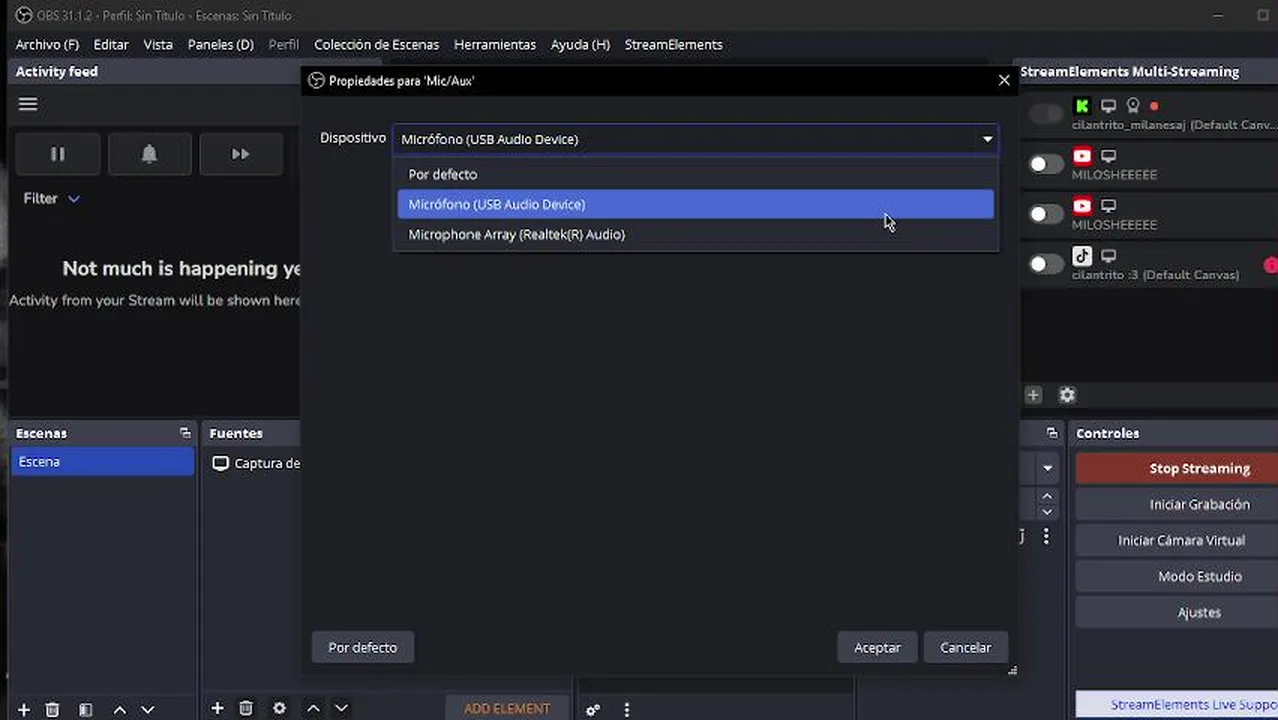Choose Por defecto from device list
Viewport: 1278px width, 720px height.
coord(696,174)
